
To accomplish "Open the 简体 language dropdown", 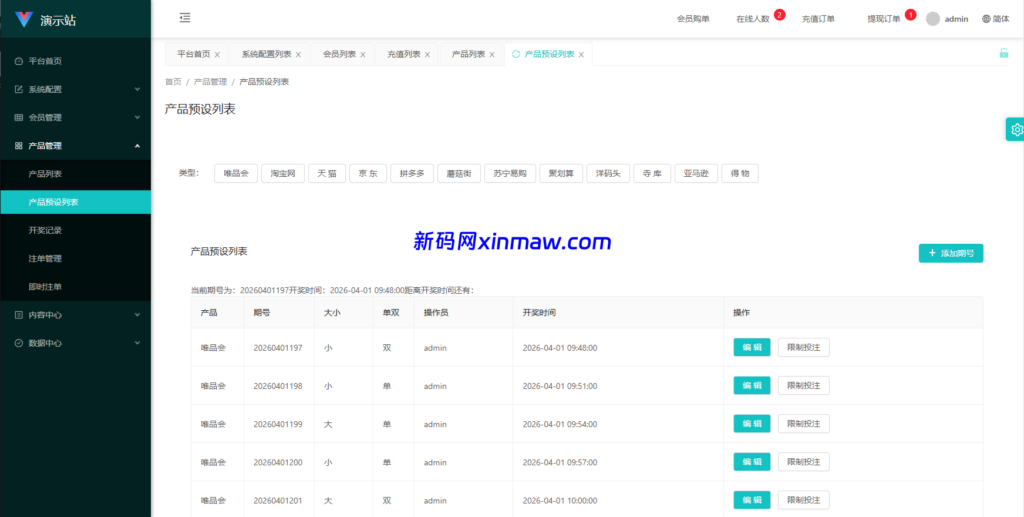I will pyautogui.click(x=995, y=19).
